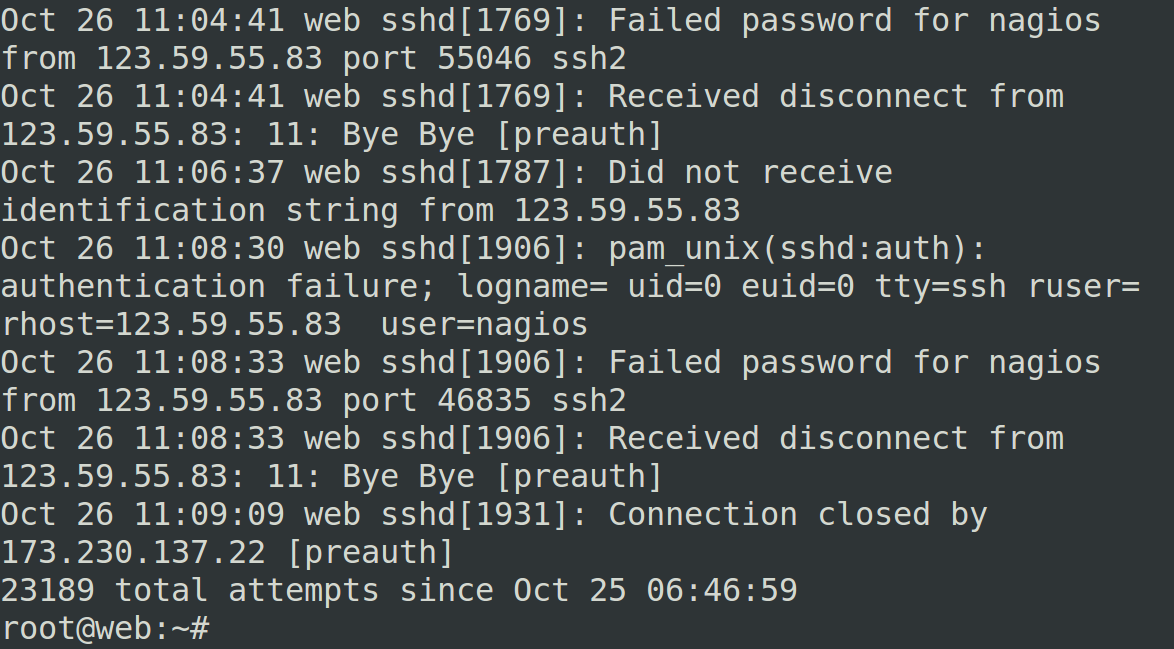Click the root@web shell prompt

tap(106, 627)
